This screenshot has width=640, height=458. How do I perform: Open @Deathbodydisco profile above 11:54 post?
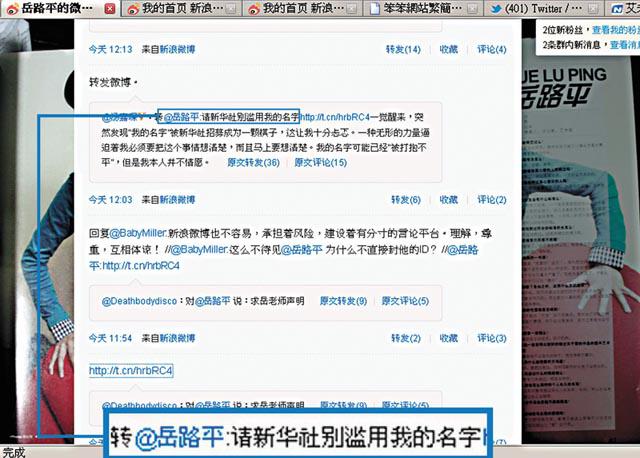[139, 301]
